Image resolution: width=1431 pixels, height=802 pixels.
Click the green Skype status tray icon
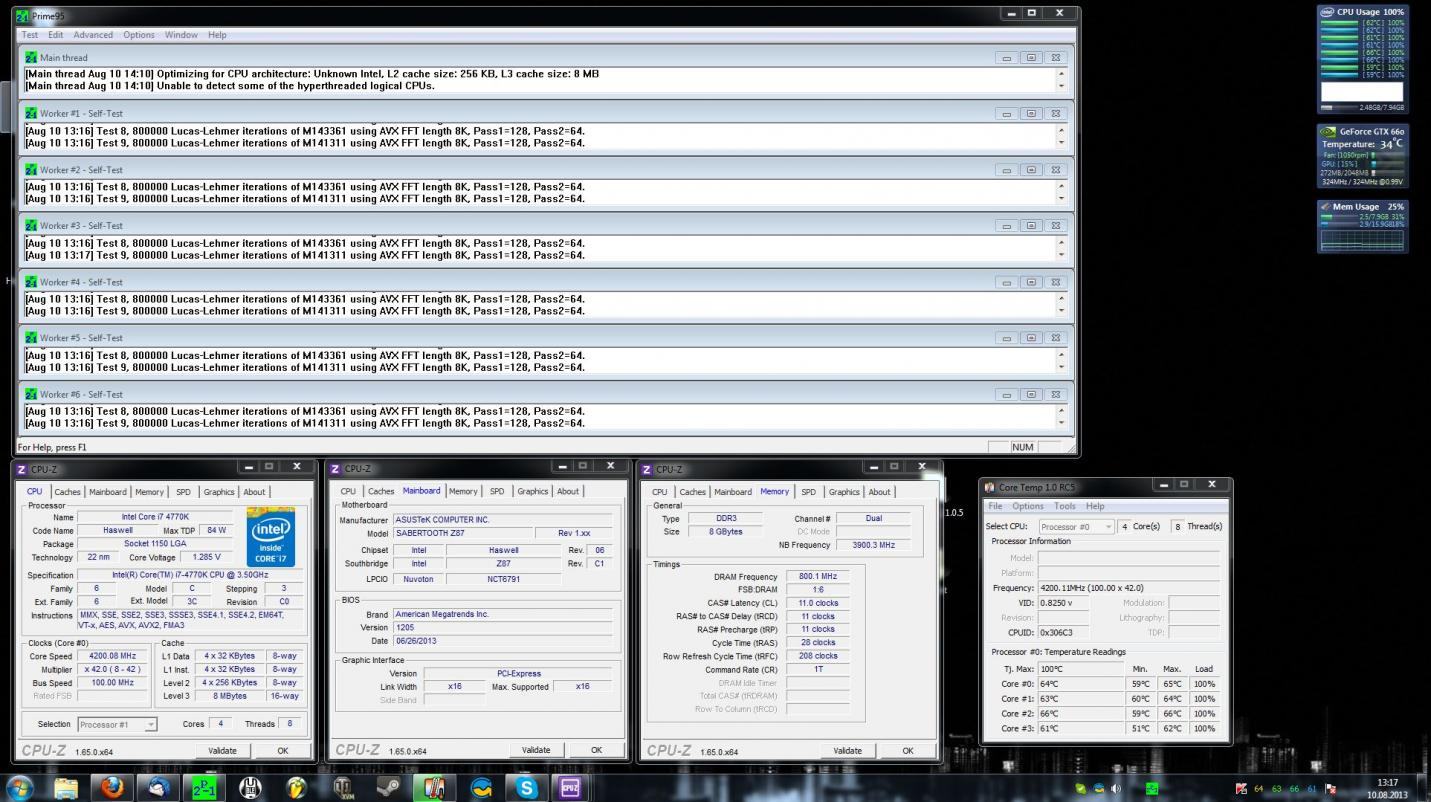1081,789
